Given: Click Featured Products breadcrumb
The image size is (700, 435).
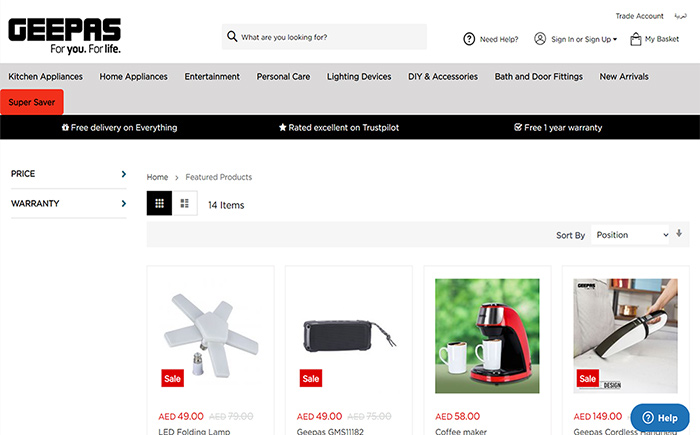Looking at the screenshot, I should point(219,177).
